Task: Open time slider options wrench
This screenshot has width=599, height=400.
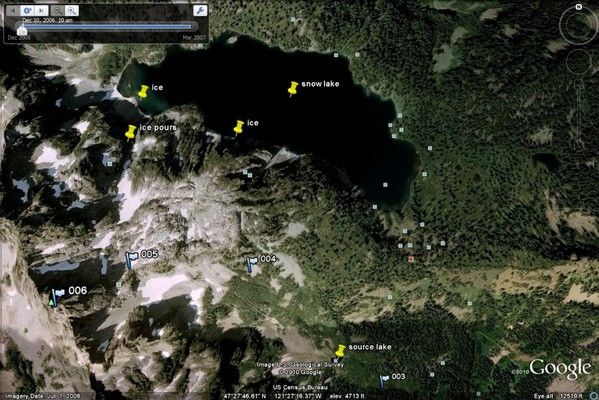Action: (x=200, y=11)
